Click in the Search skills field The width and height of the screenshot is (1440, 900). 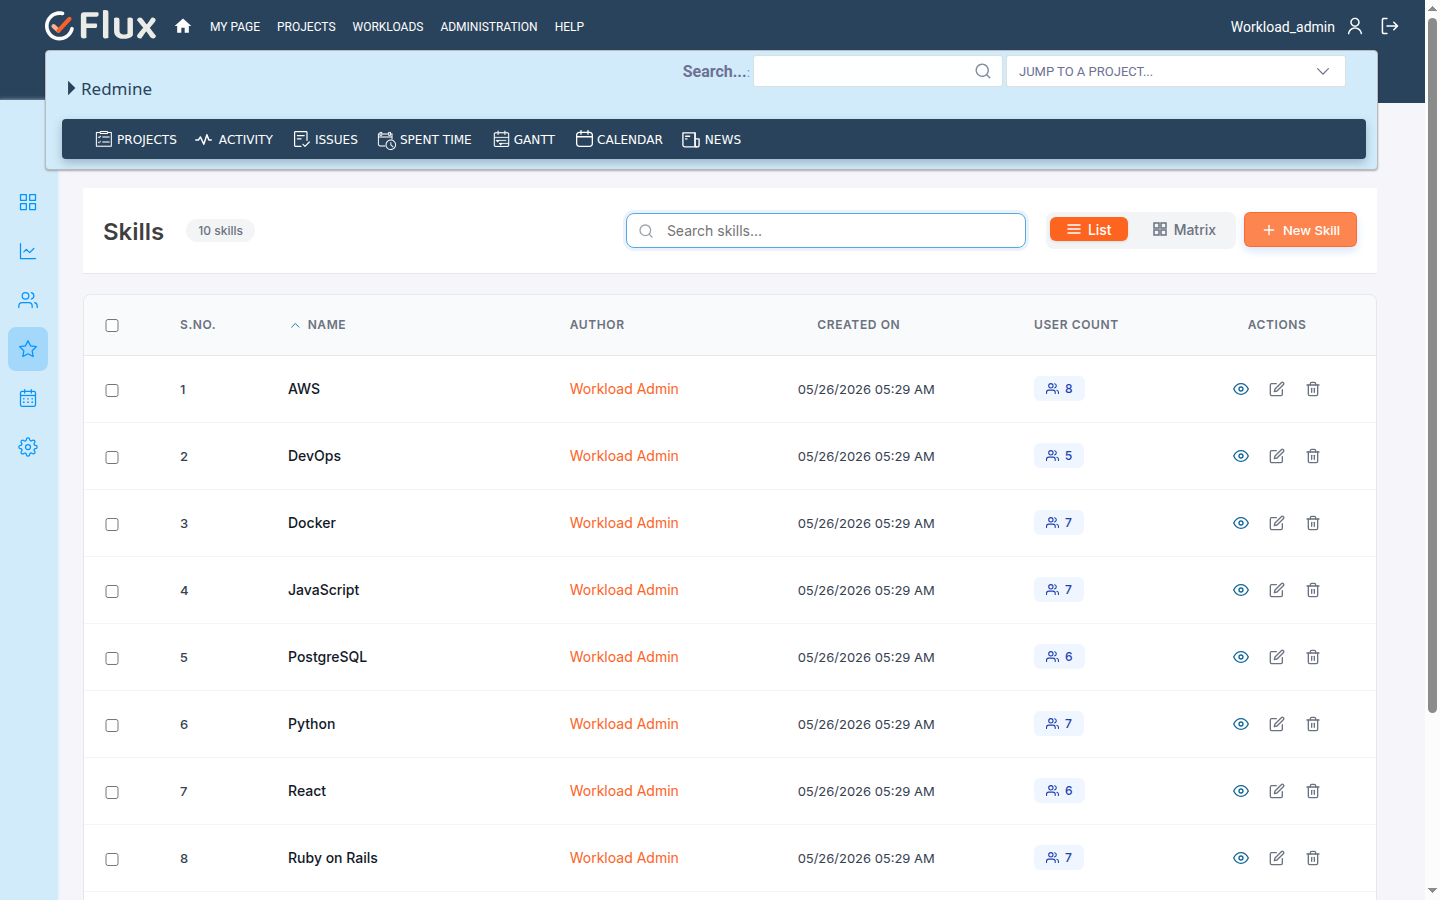tap(826, 230)
